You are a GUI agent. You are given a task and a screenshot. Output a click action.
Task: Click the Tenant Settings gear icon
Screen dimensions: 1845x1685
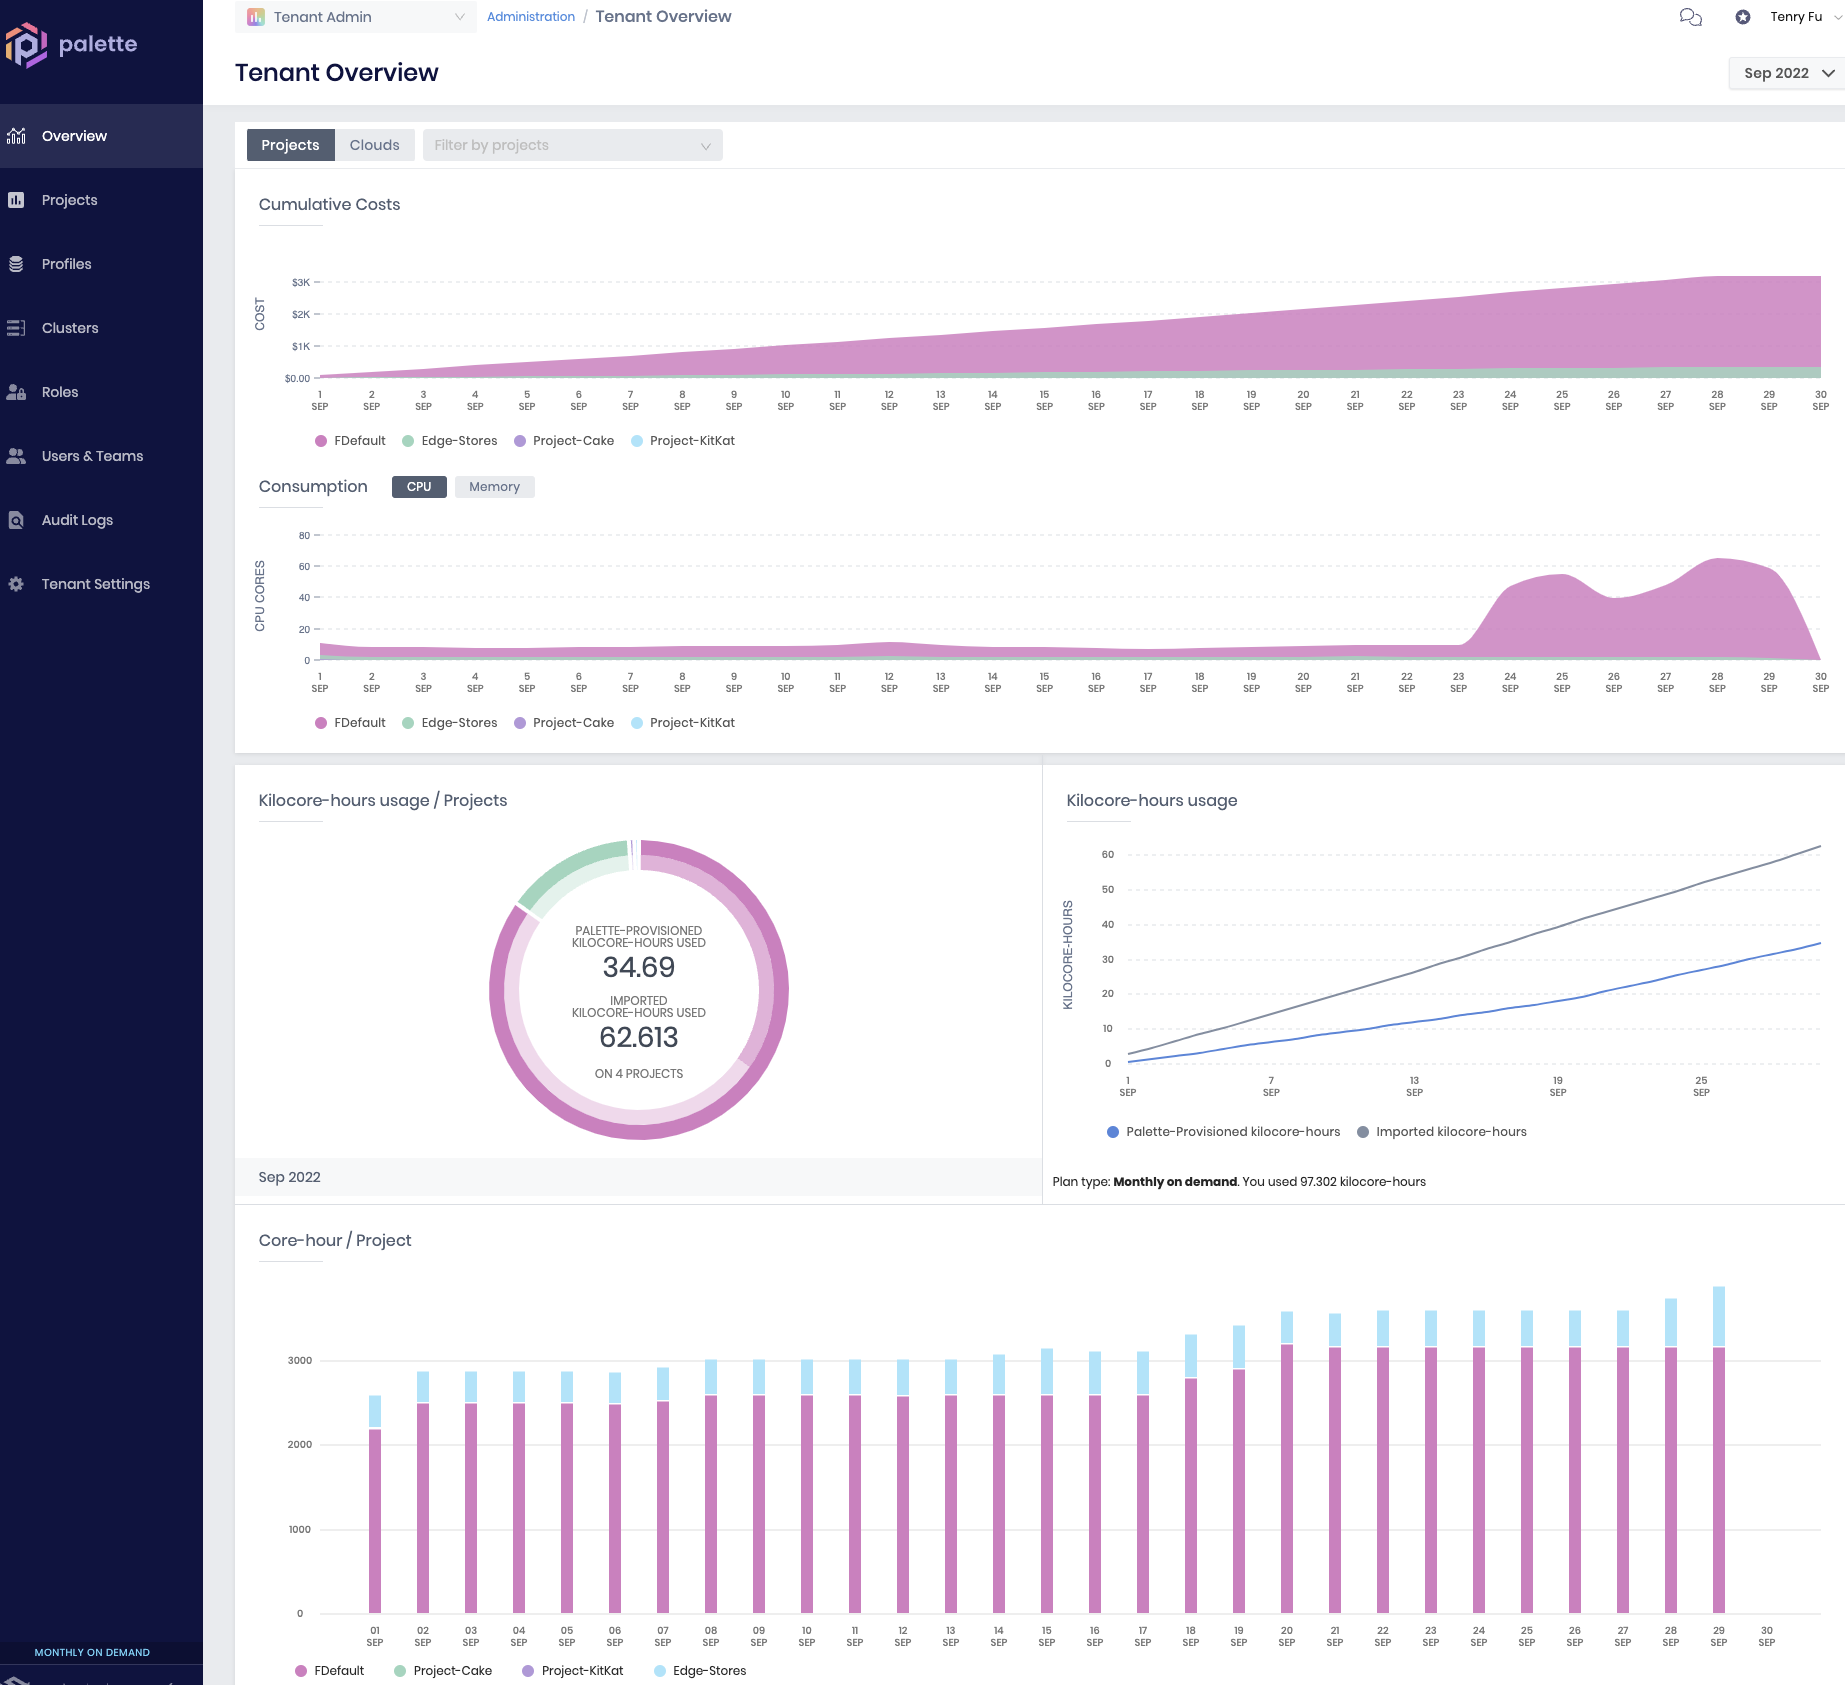tap(16, 584)
